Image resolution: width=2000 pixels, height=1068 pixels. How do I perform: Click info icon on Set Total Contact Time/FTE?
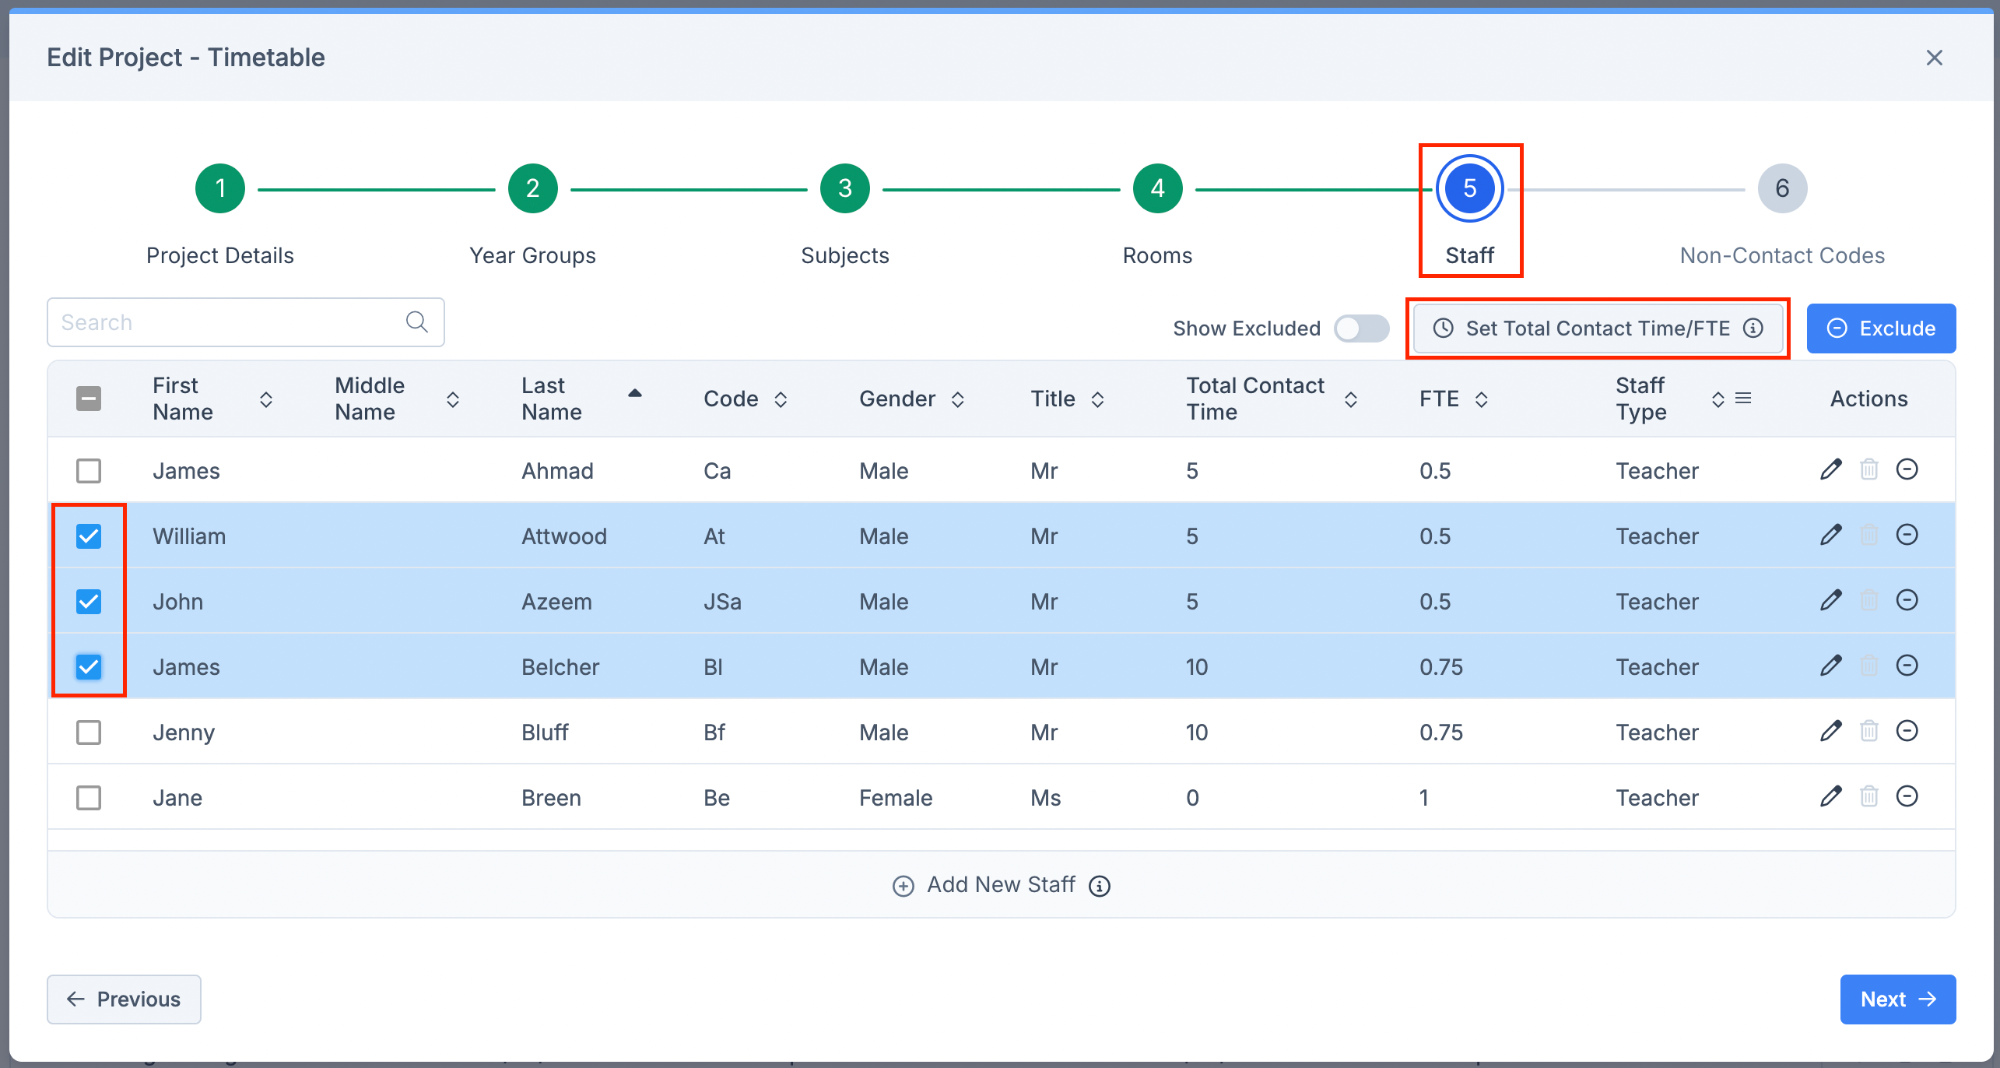pyautogui.click(x=1753, y=328)
